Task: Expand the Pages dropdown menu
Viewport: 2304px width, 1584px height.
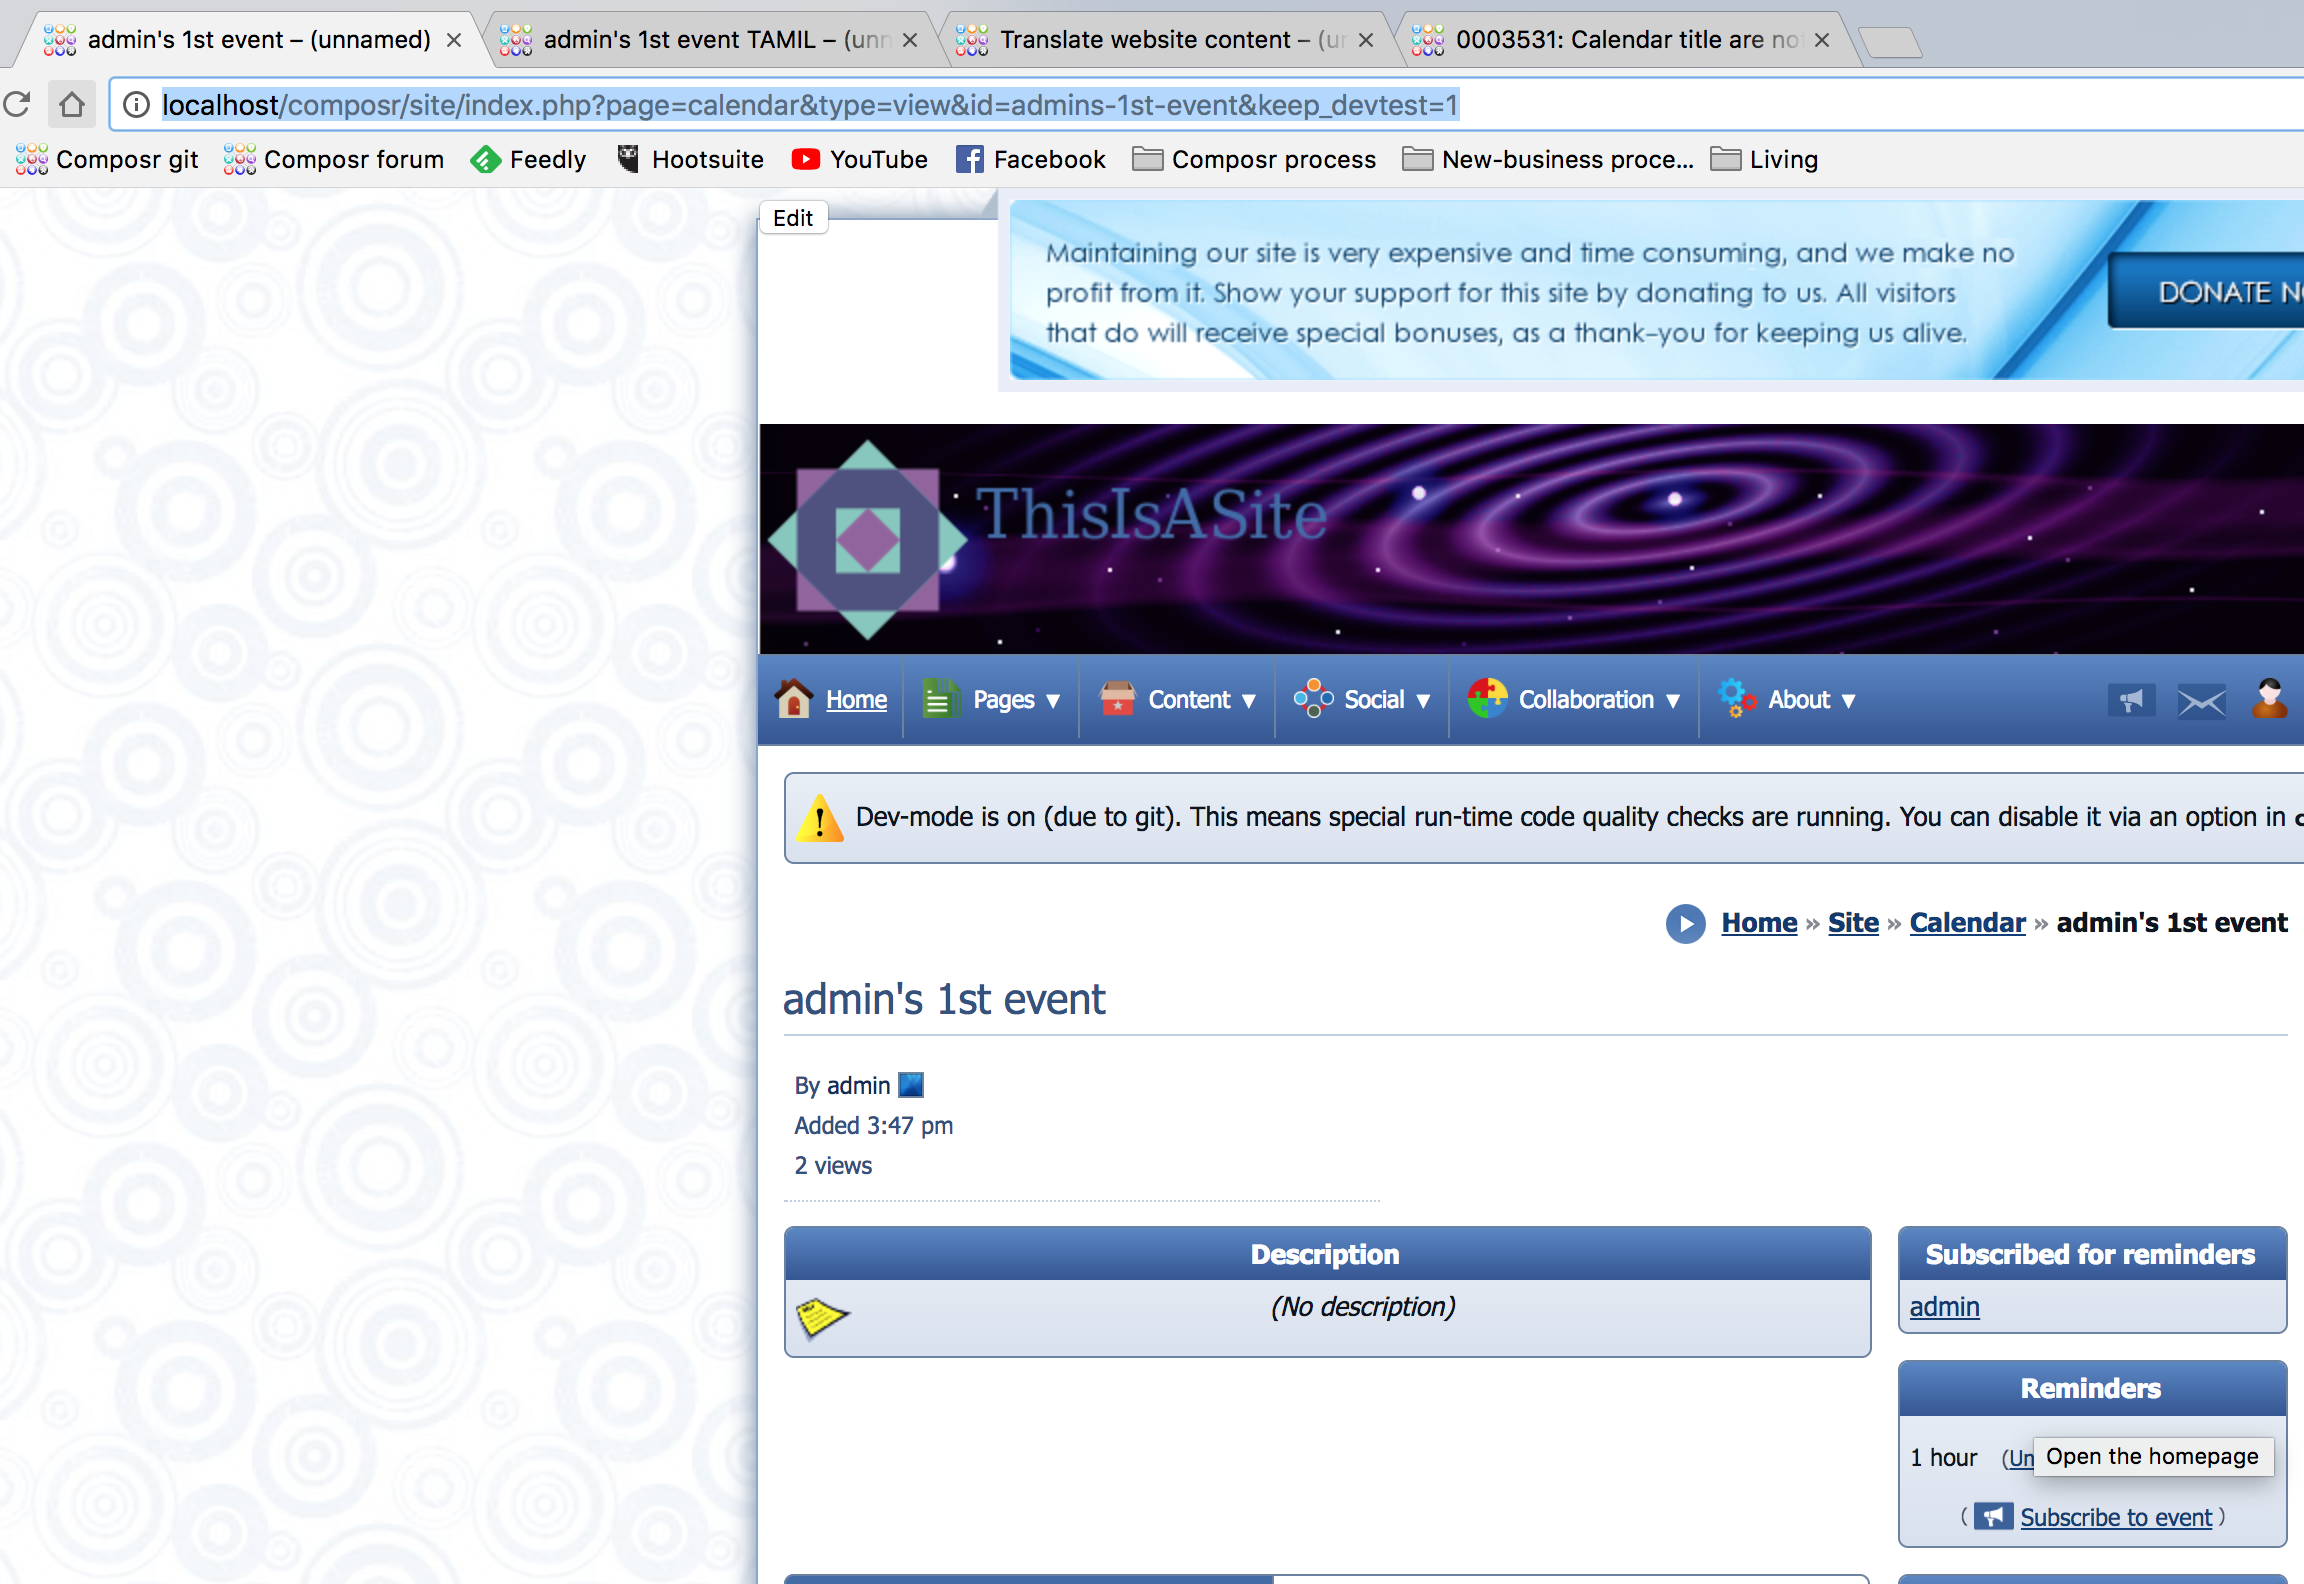Action: pyautogui.click(x=1003, y=700)
